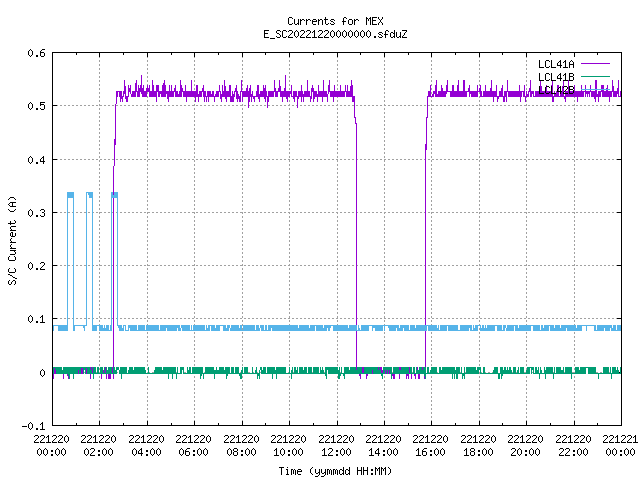Click the 08:00 x-axis time label
The image size is (640, 480).
tap(241, 452)
